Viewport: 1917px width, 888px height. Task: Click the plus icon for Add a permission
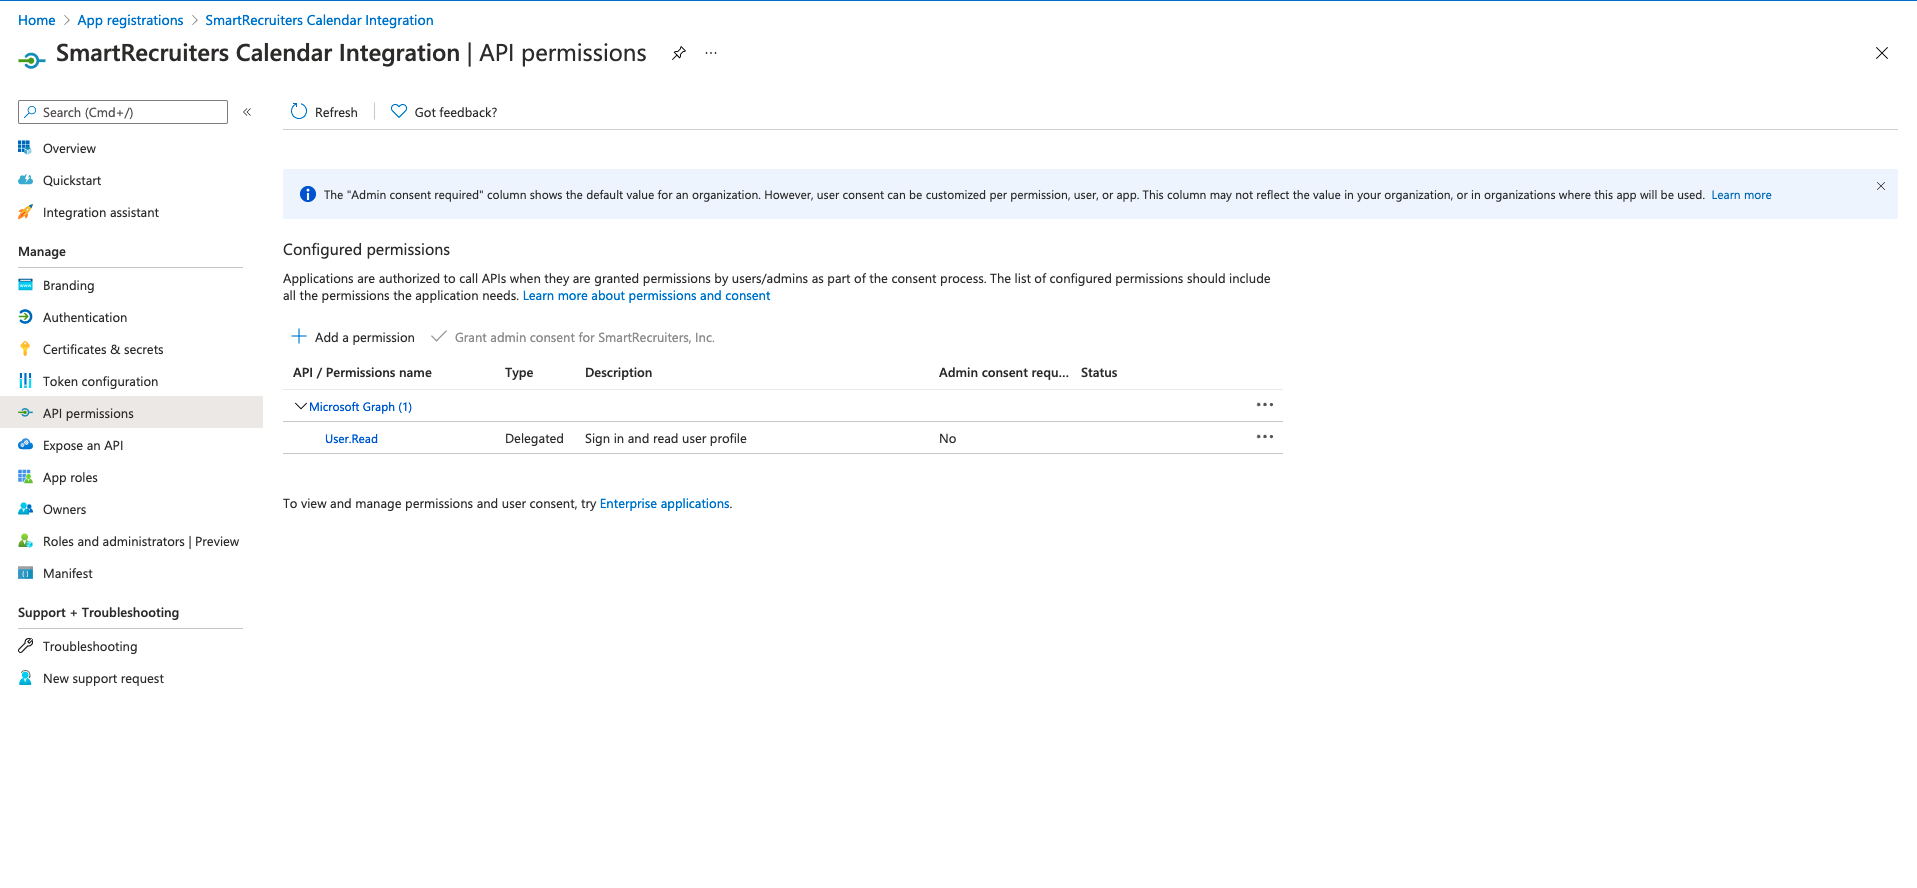point(299,336)
